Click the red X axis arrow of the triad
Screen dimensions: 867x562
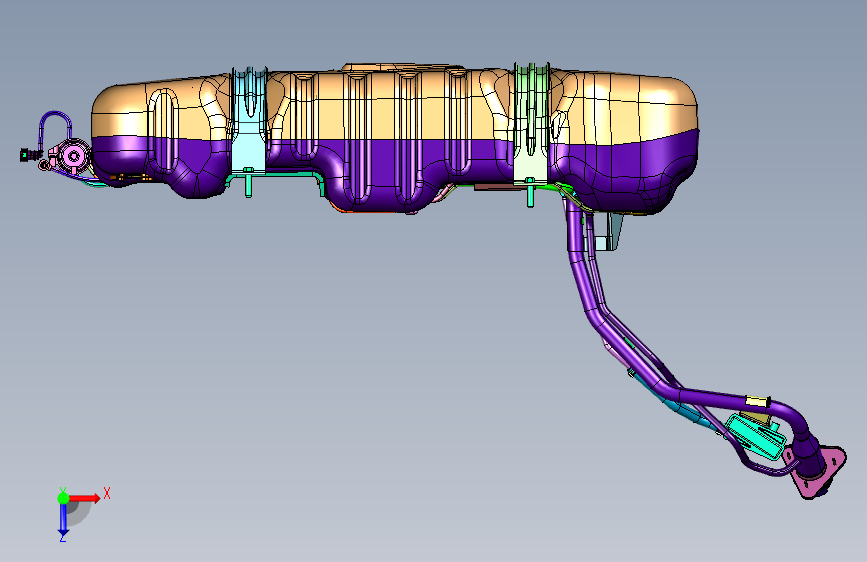(x=84, y=498)
